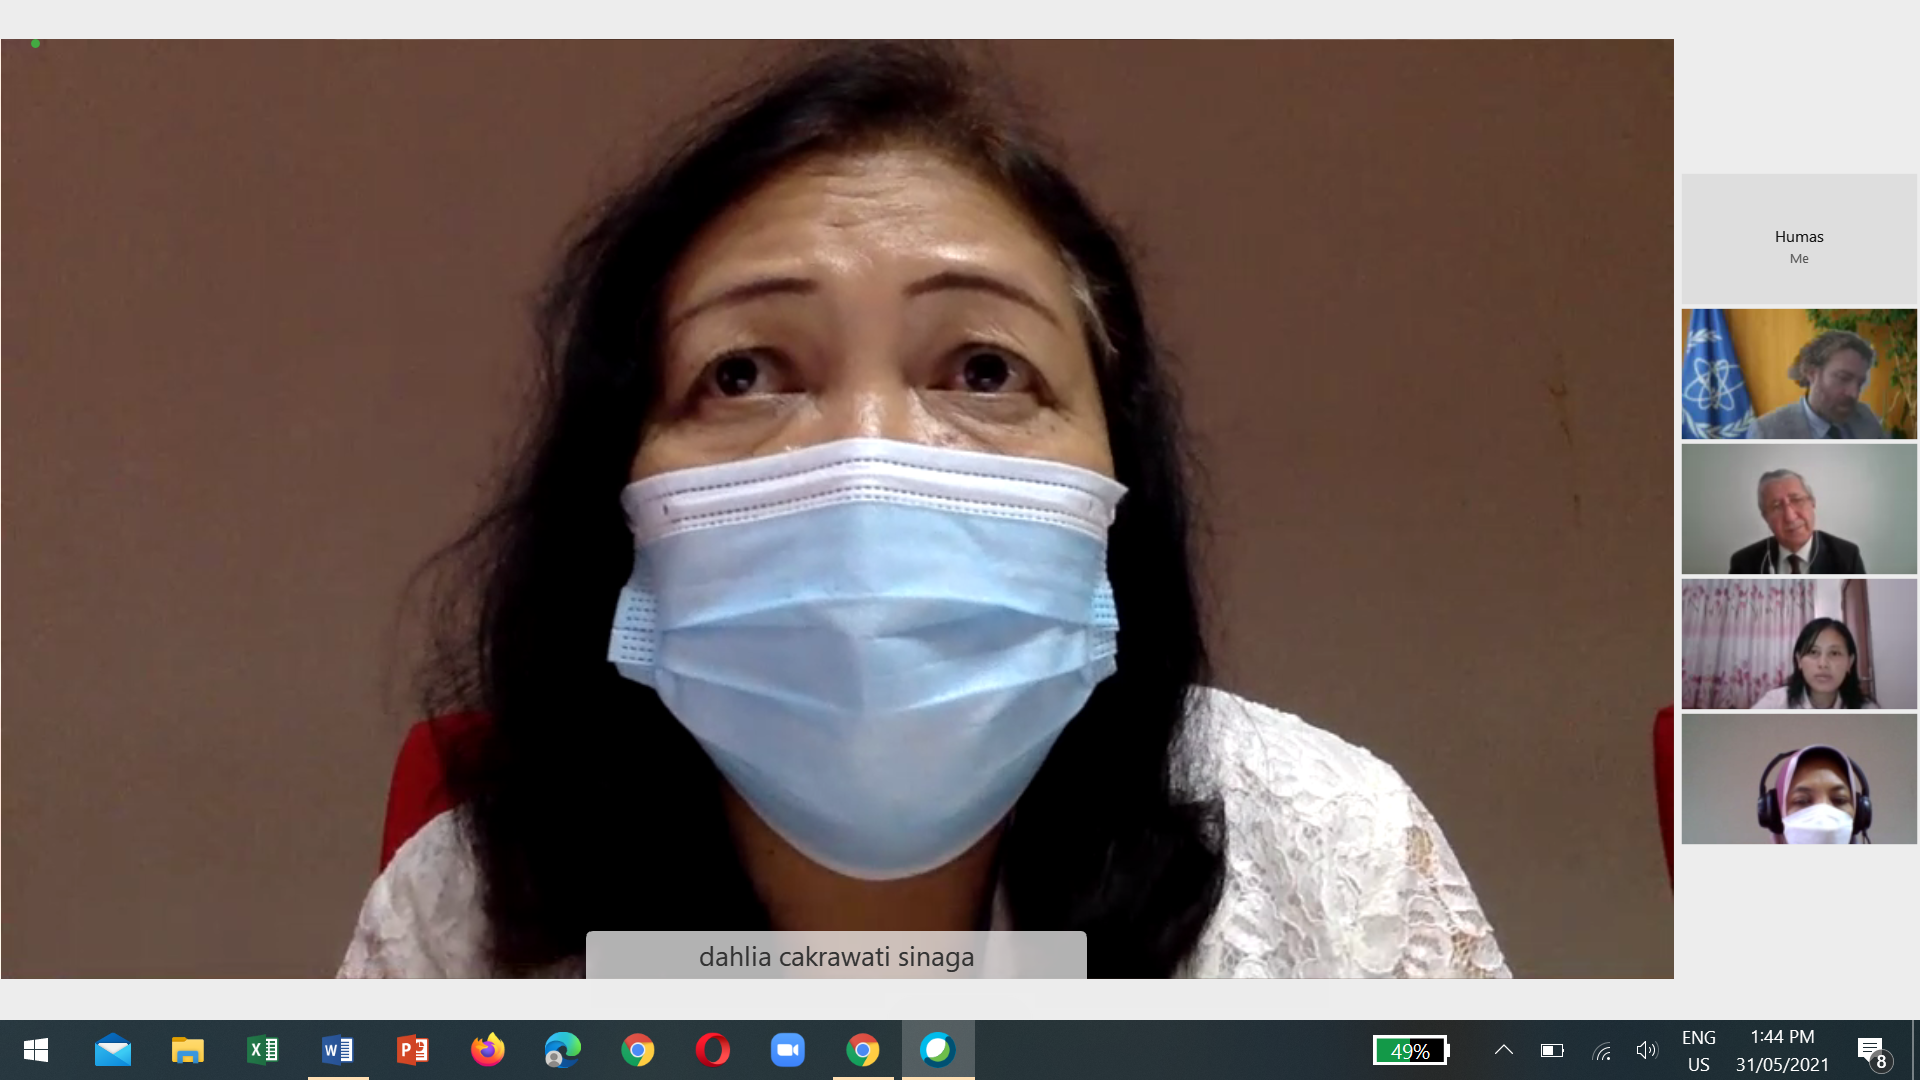This screenshot has width=1920, height=1080.
Task: Select the active meeting app icon
Action: pos(938,1050)
